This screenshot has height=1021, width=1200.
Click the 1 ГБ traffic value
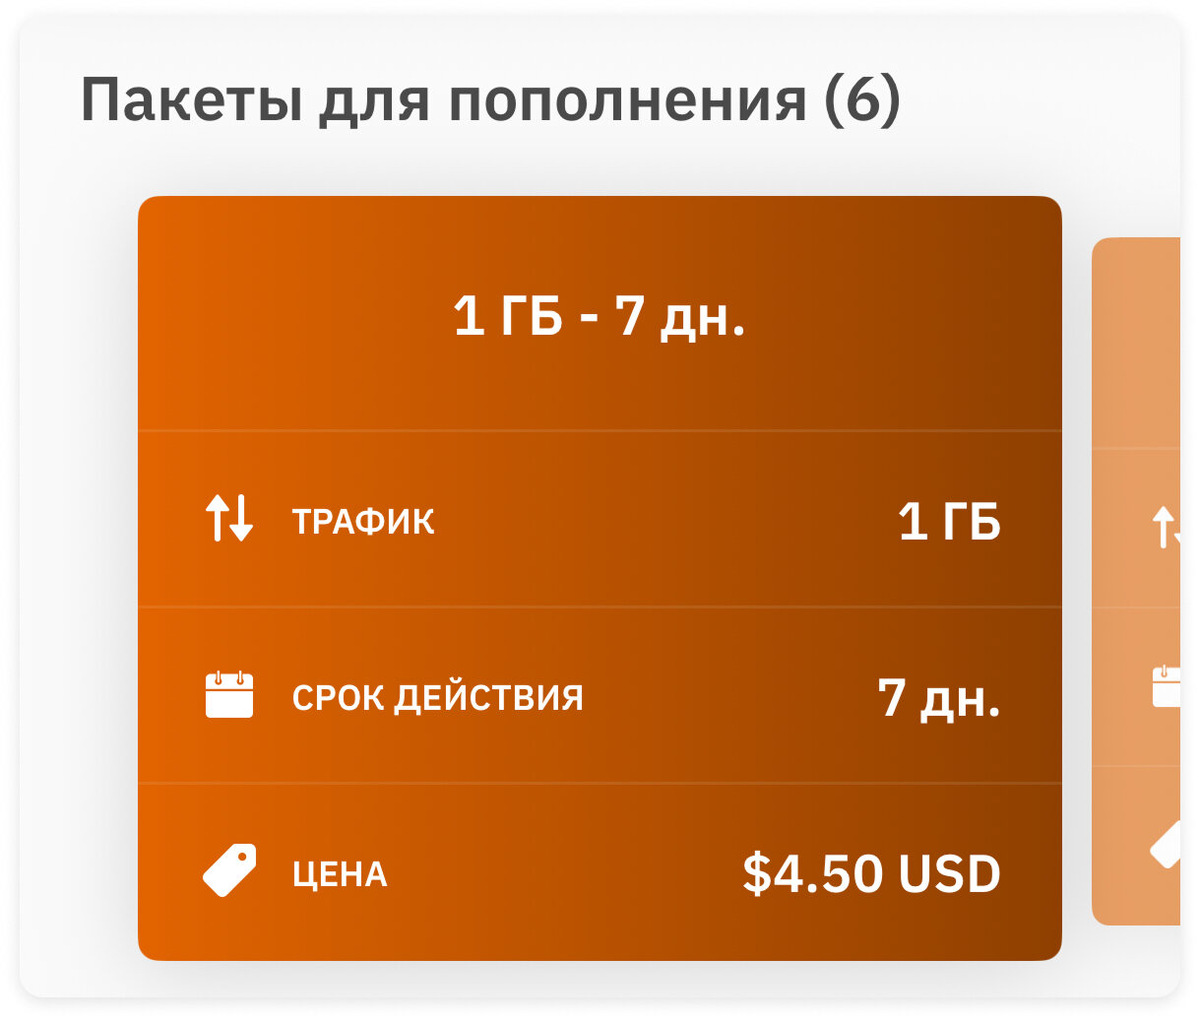(x=950, y=519)
